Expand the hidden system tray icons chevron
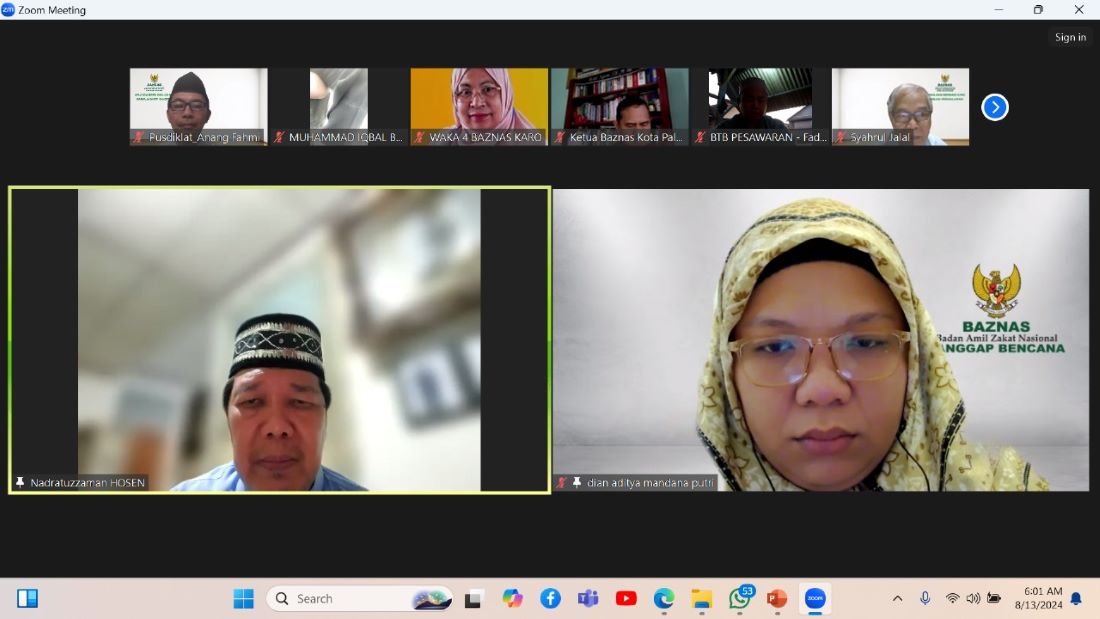Viewport: 1100px width, 619px height. click(897, 598)
